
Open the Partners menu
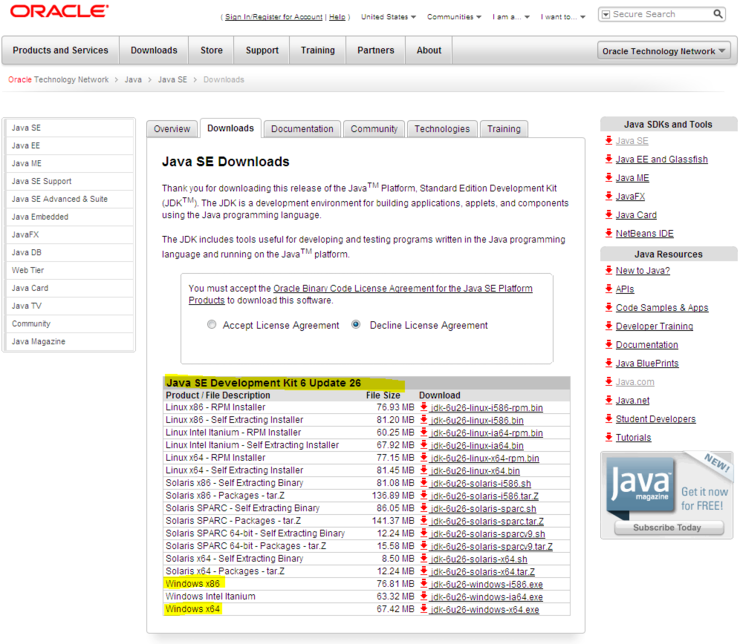pyautogui.click(x=376, y=50)
